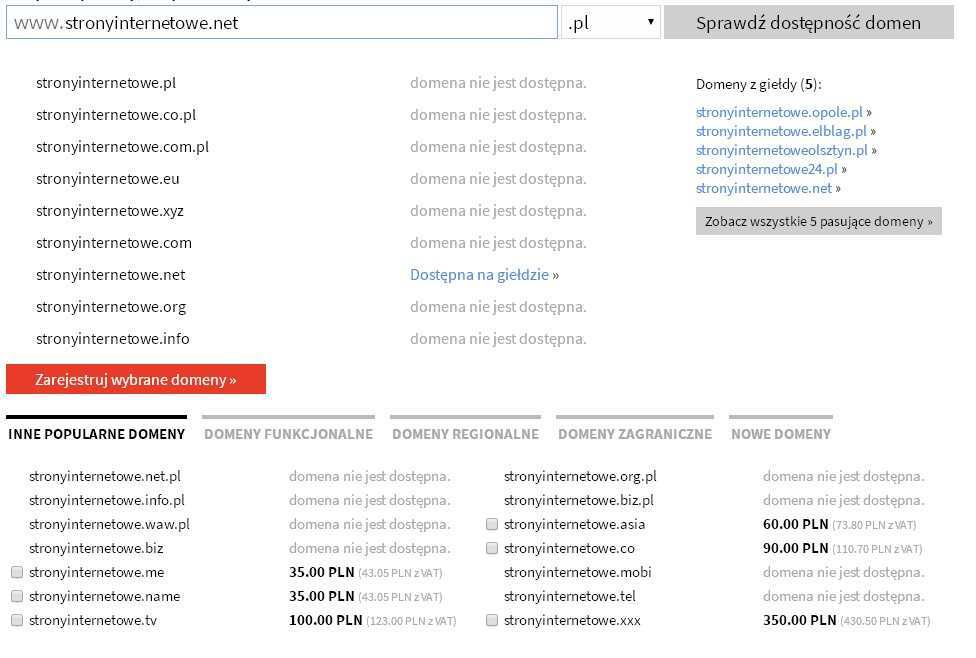Check the stronyinternetowe.me checkbox
The height and width of the screenshot is (658, 976).
17,573
